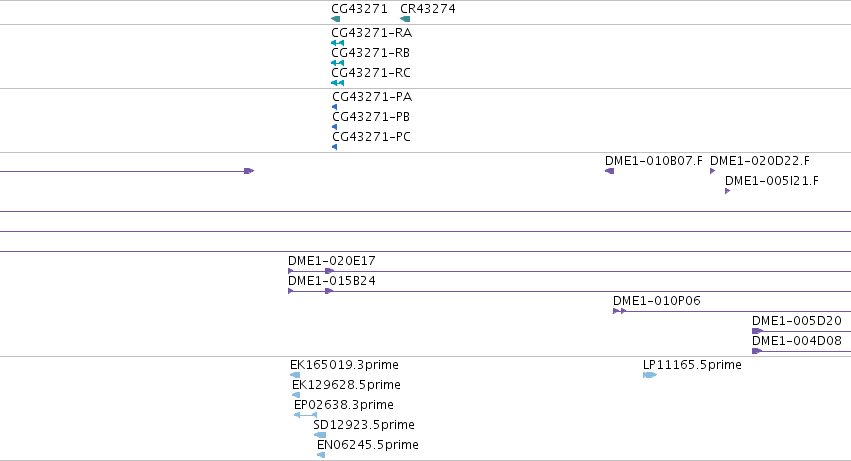Click the DME1-010B07.F purple arrow glyph
This screenshot has height=461, width=851.
pyautogui.click(x=609, y=171)
